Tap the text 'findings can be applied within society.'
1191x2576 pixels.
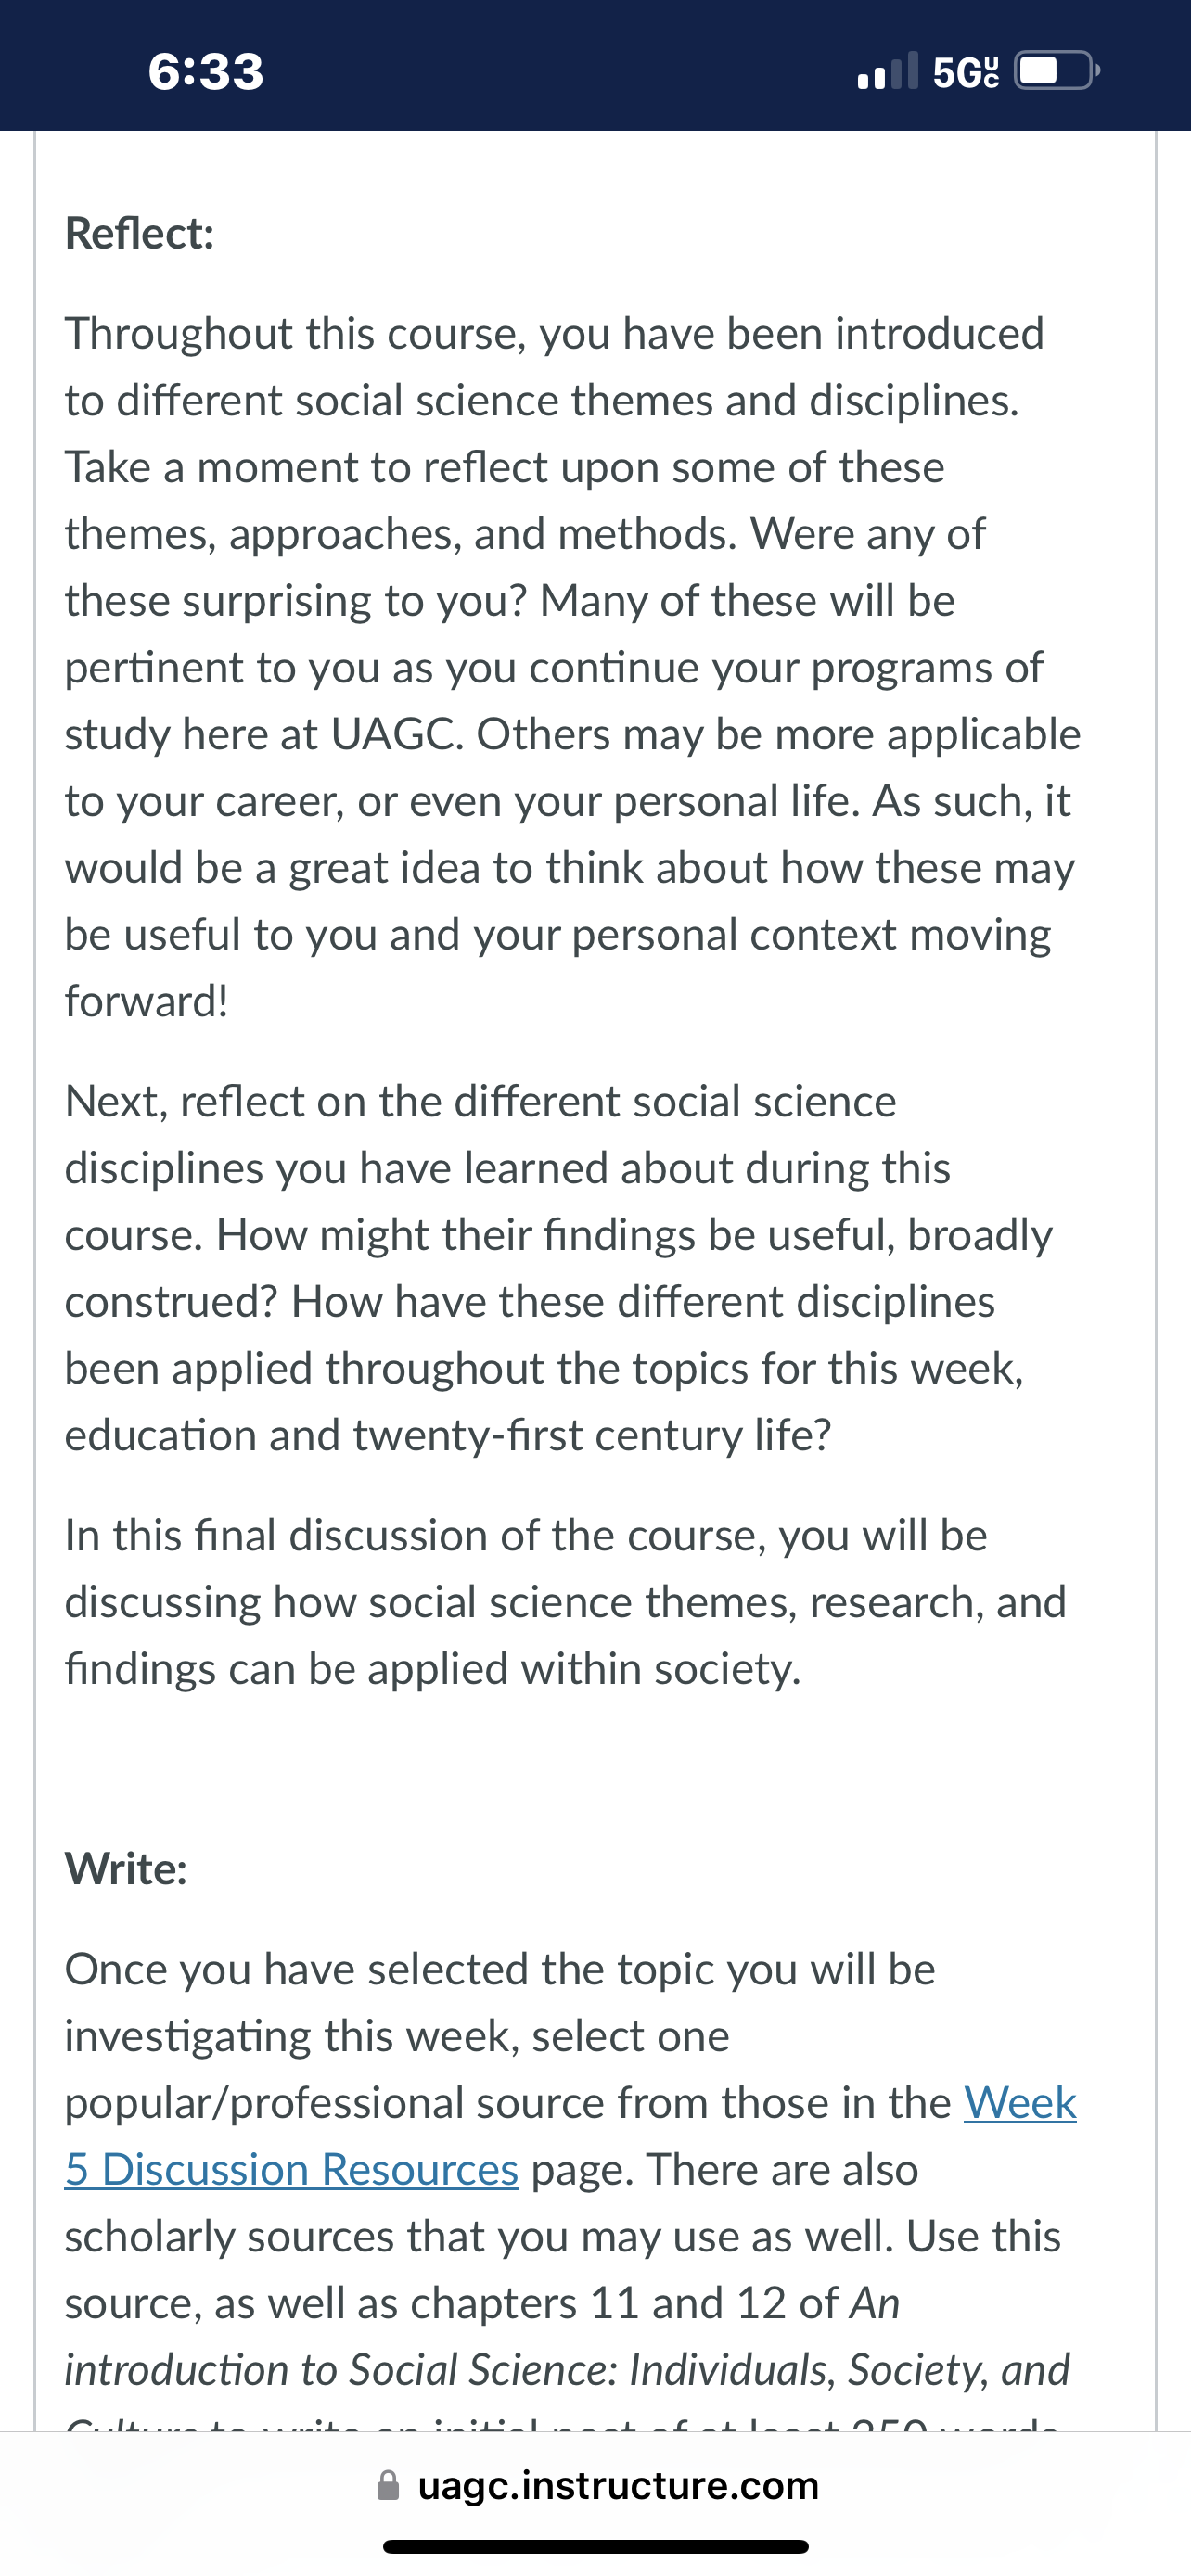point(433,1669)
